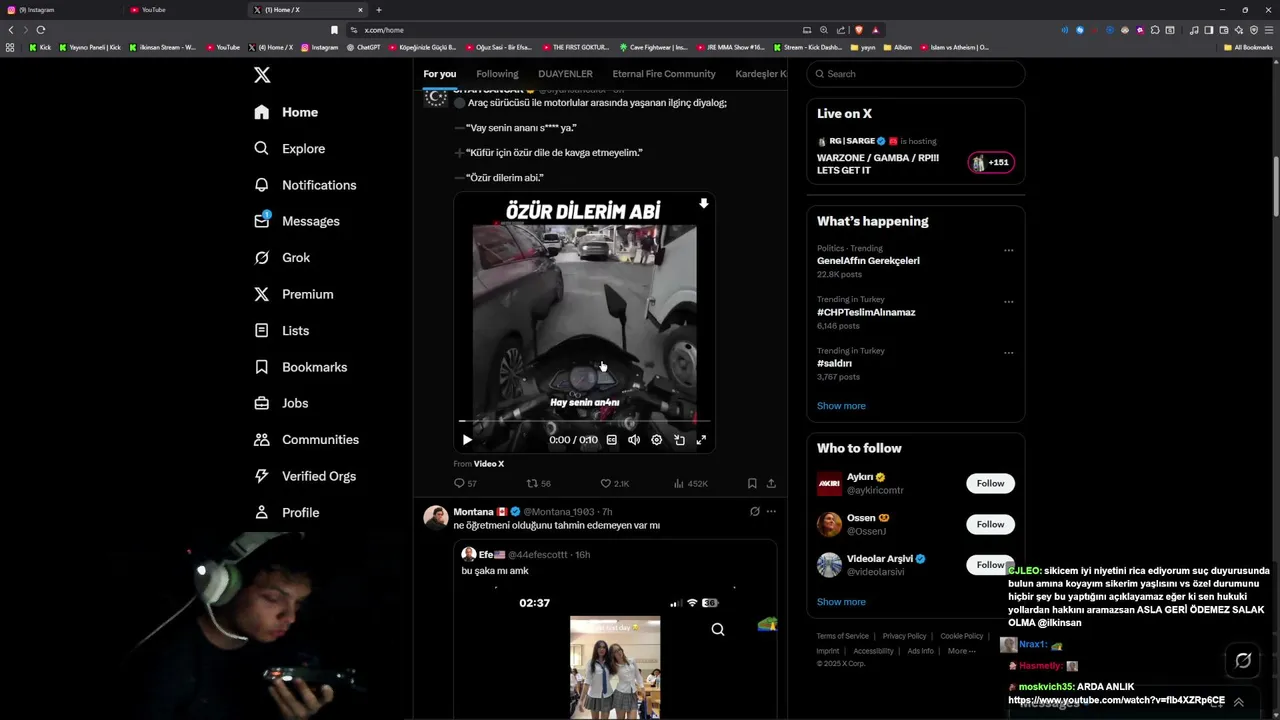Open Notifications in the sidebar

(x=305, y=185)
